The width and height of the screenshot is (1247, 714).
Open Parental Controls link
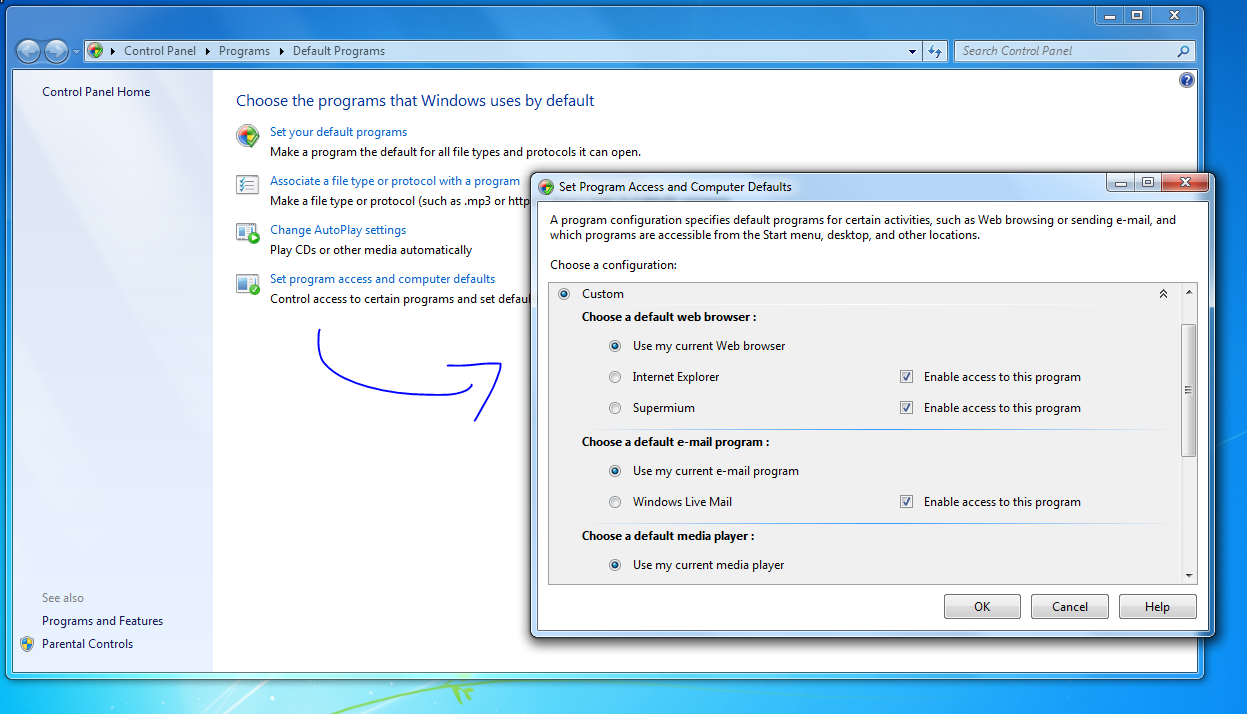click(87, 644)
